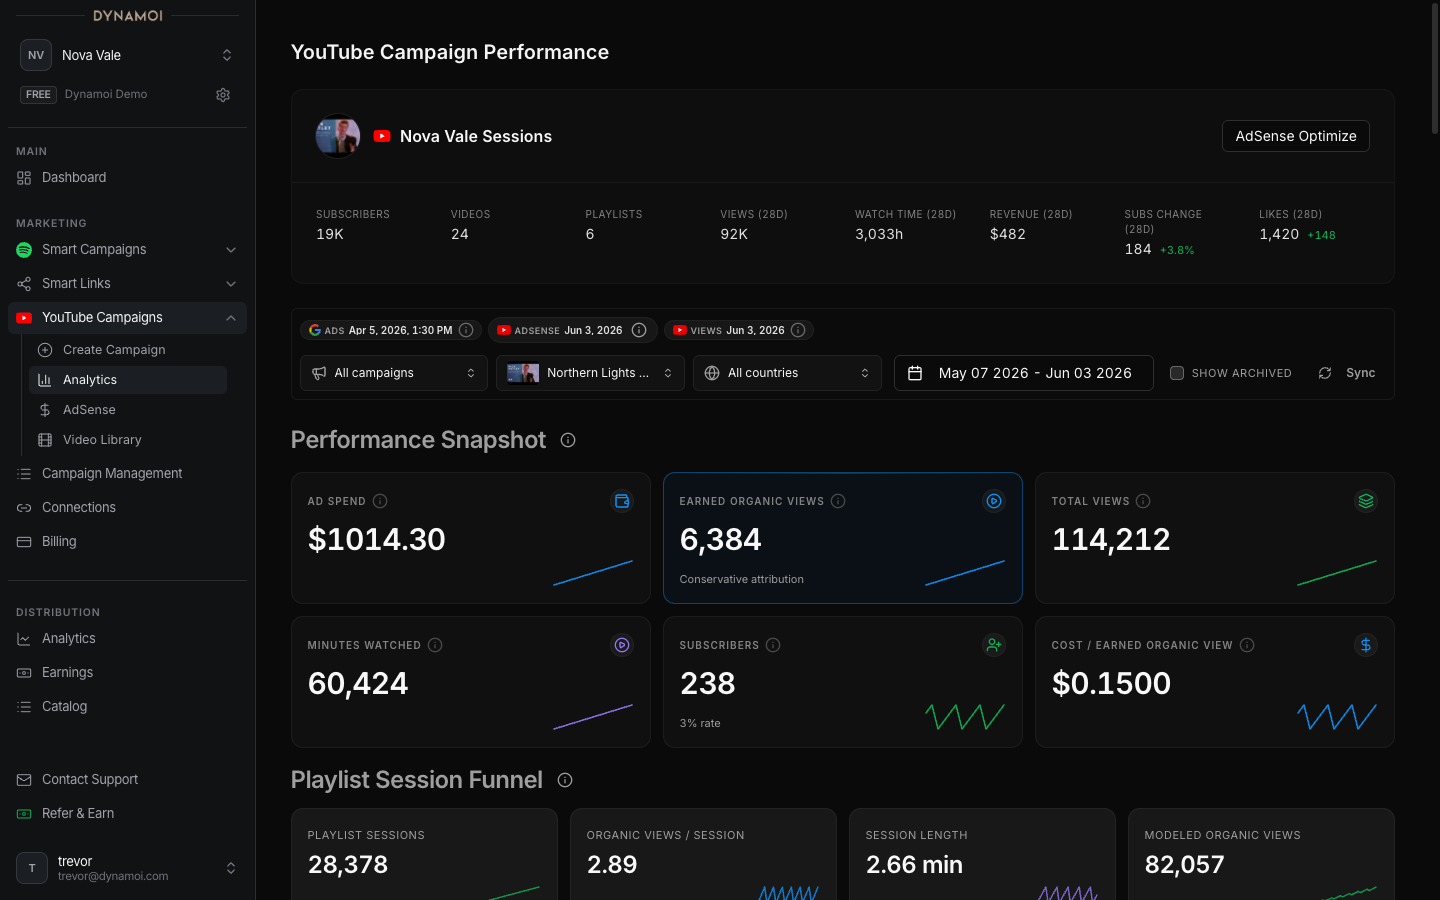This screenshot has height=900, width=1440.
Task: Click the Session Length 2.66 min value
Action: pyautogui.click(x=914, y=865)
